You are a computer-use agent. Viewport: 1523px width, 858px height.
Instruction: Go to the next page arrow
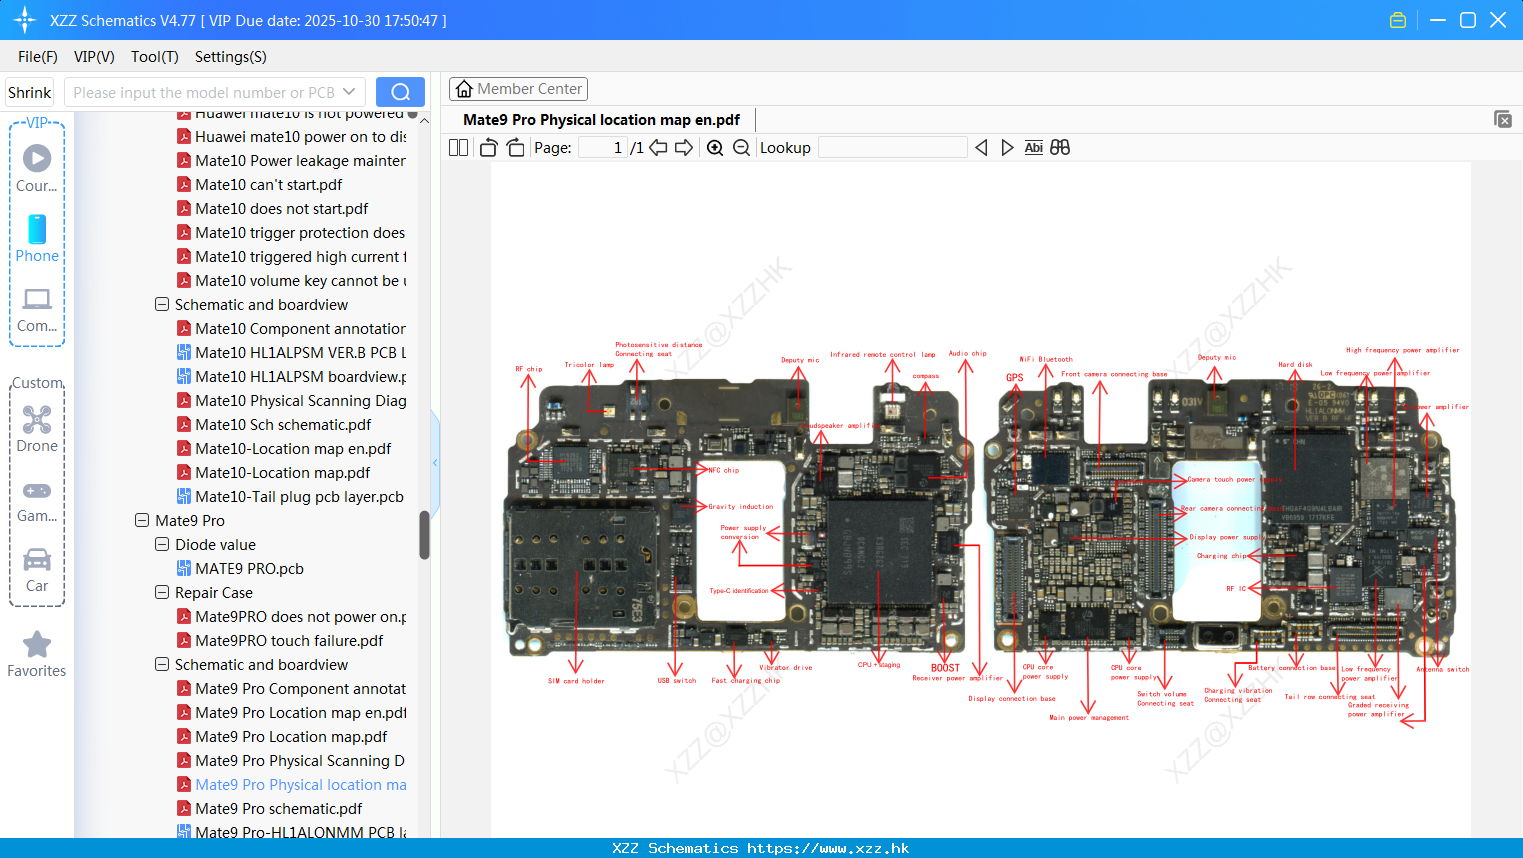click(684, 147)
